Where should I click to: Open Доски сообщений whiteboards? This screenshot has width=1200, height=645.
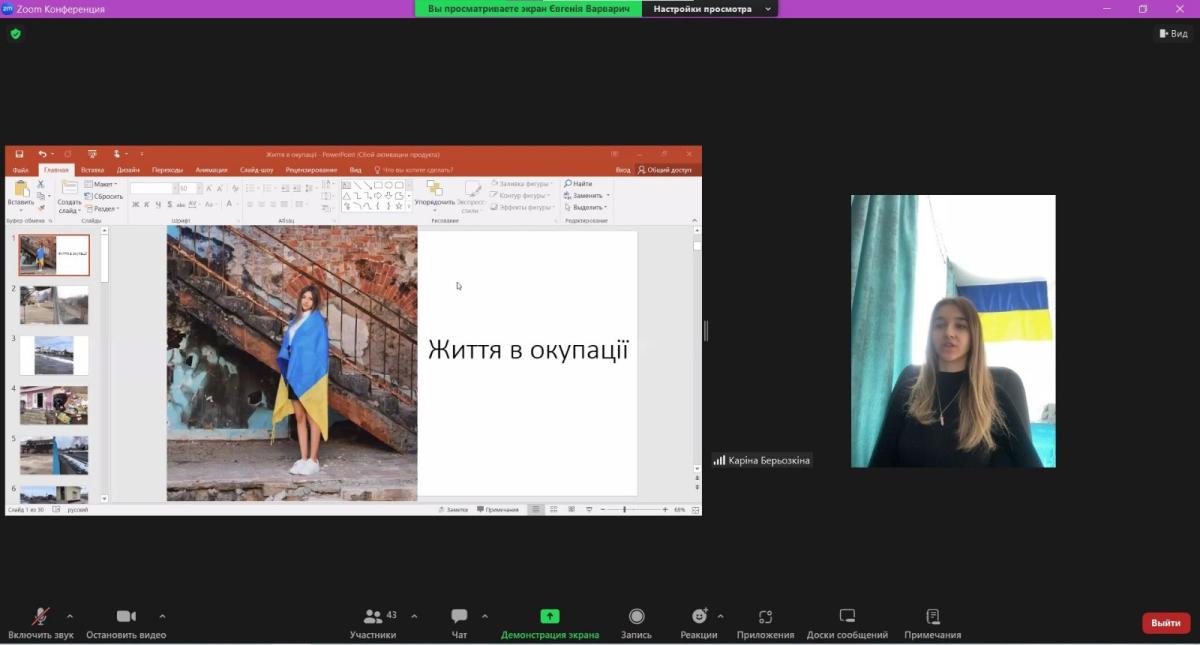pos(847,617)
